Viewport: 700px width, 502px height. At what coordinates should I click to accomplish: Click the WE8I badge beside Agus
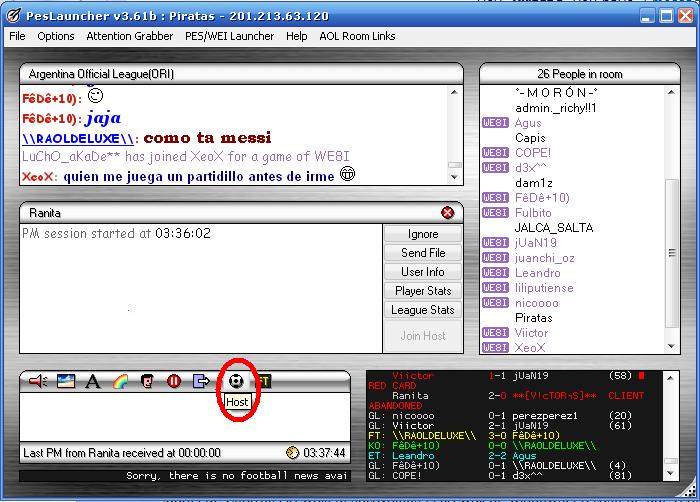click(x=495, y=122)
